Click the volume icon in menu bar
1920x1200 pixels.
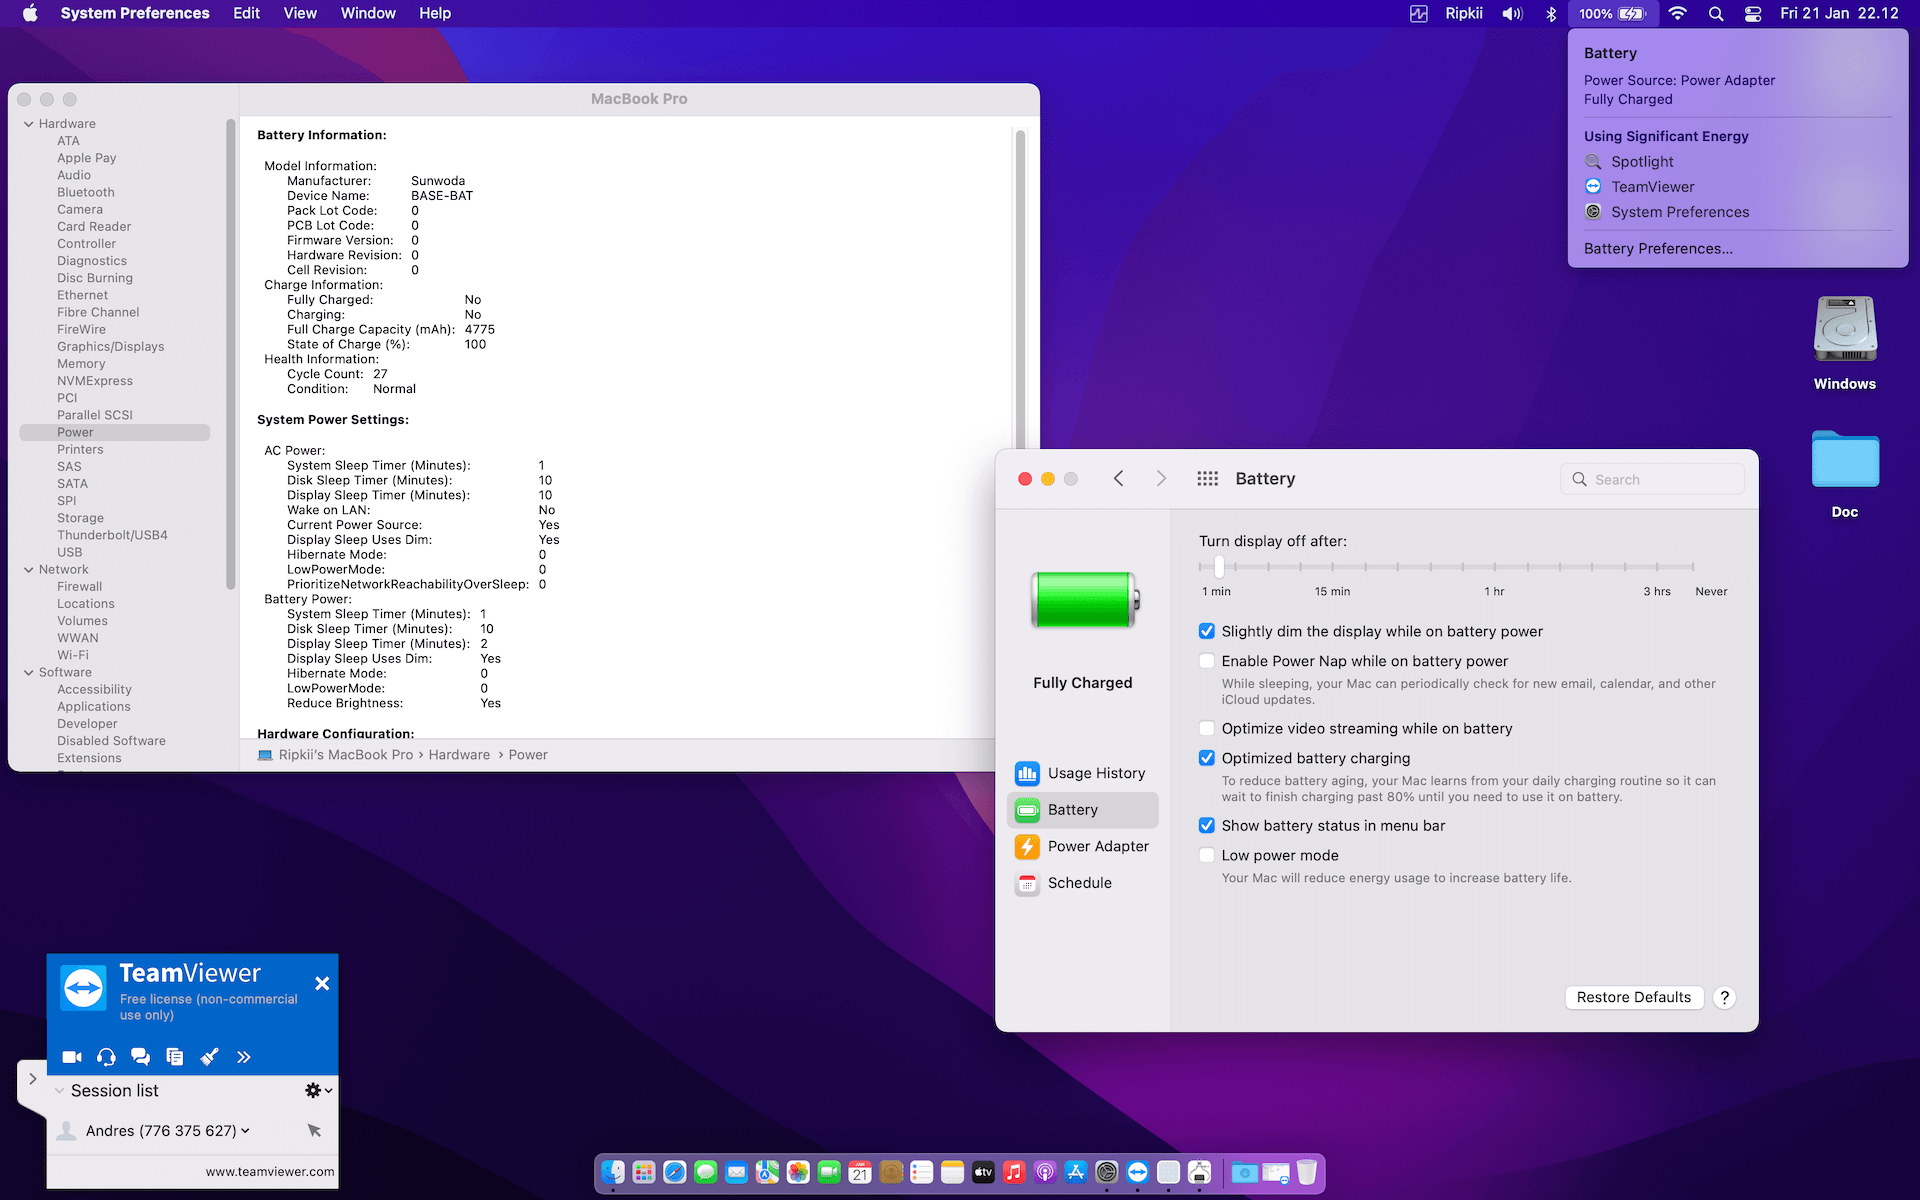(1512, 13)
